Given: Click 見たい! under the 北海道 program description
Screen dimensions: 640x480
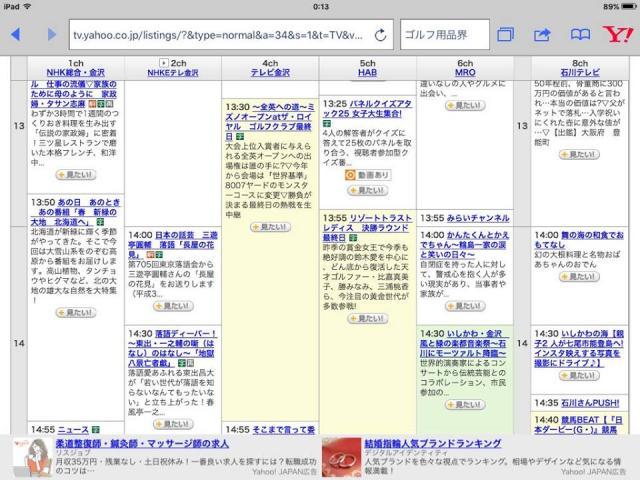Looking at the screenshot, I should click(76, 312).
